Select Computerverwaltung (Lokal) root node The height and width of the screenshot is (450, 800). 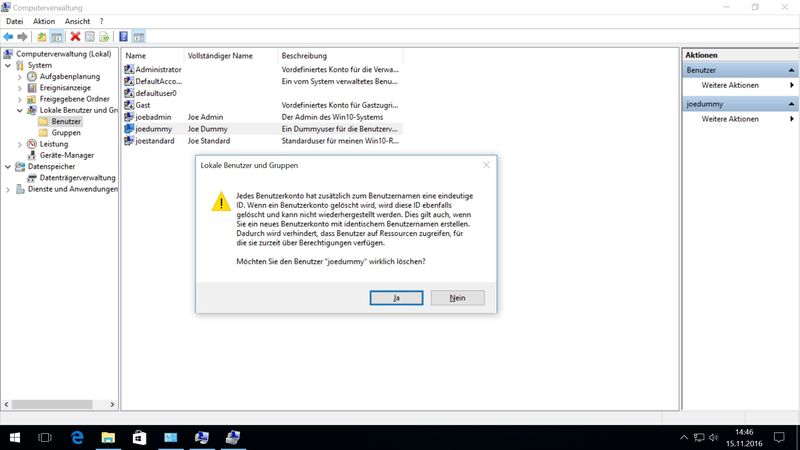coord(63,54)
